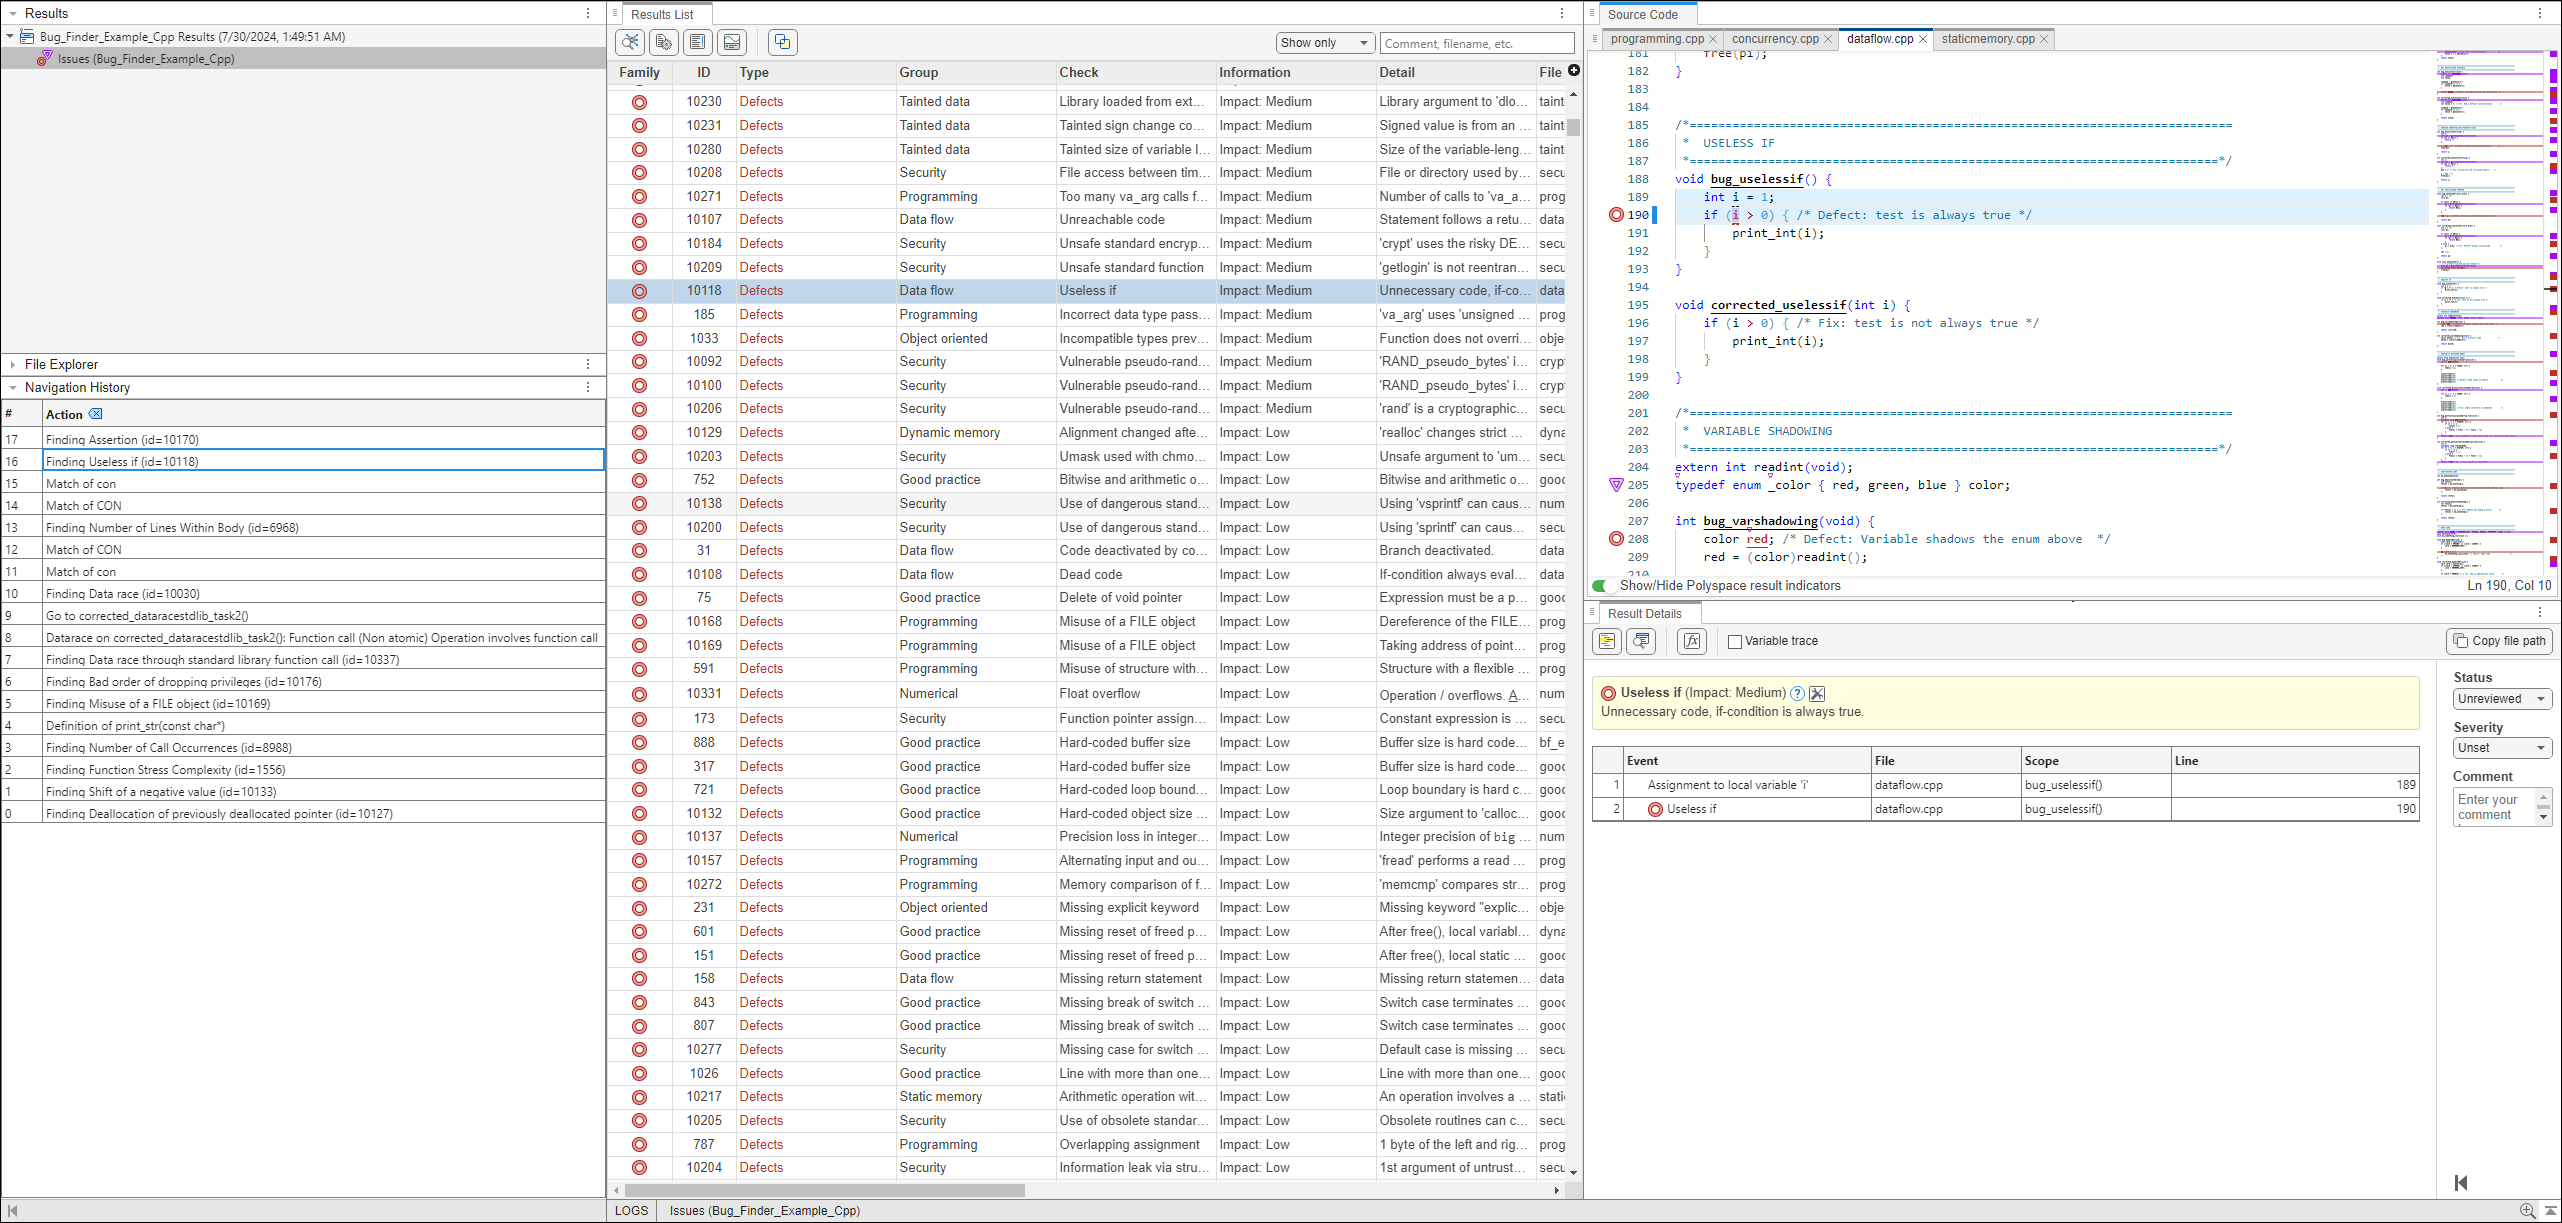
Task: Click the expand-up icon in bottom-right status bar
Action: tap(2551, 1211)
